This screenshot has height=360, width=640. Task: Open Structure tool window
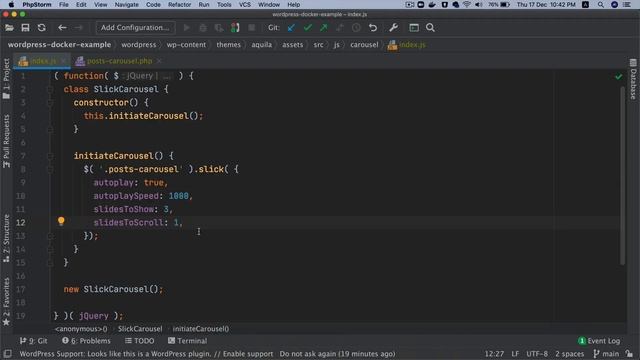(x=6, y=238)
